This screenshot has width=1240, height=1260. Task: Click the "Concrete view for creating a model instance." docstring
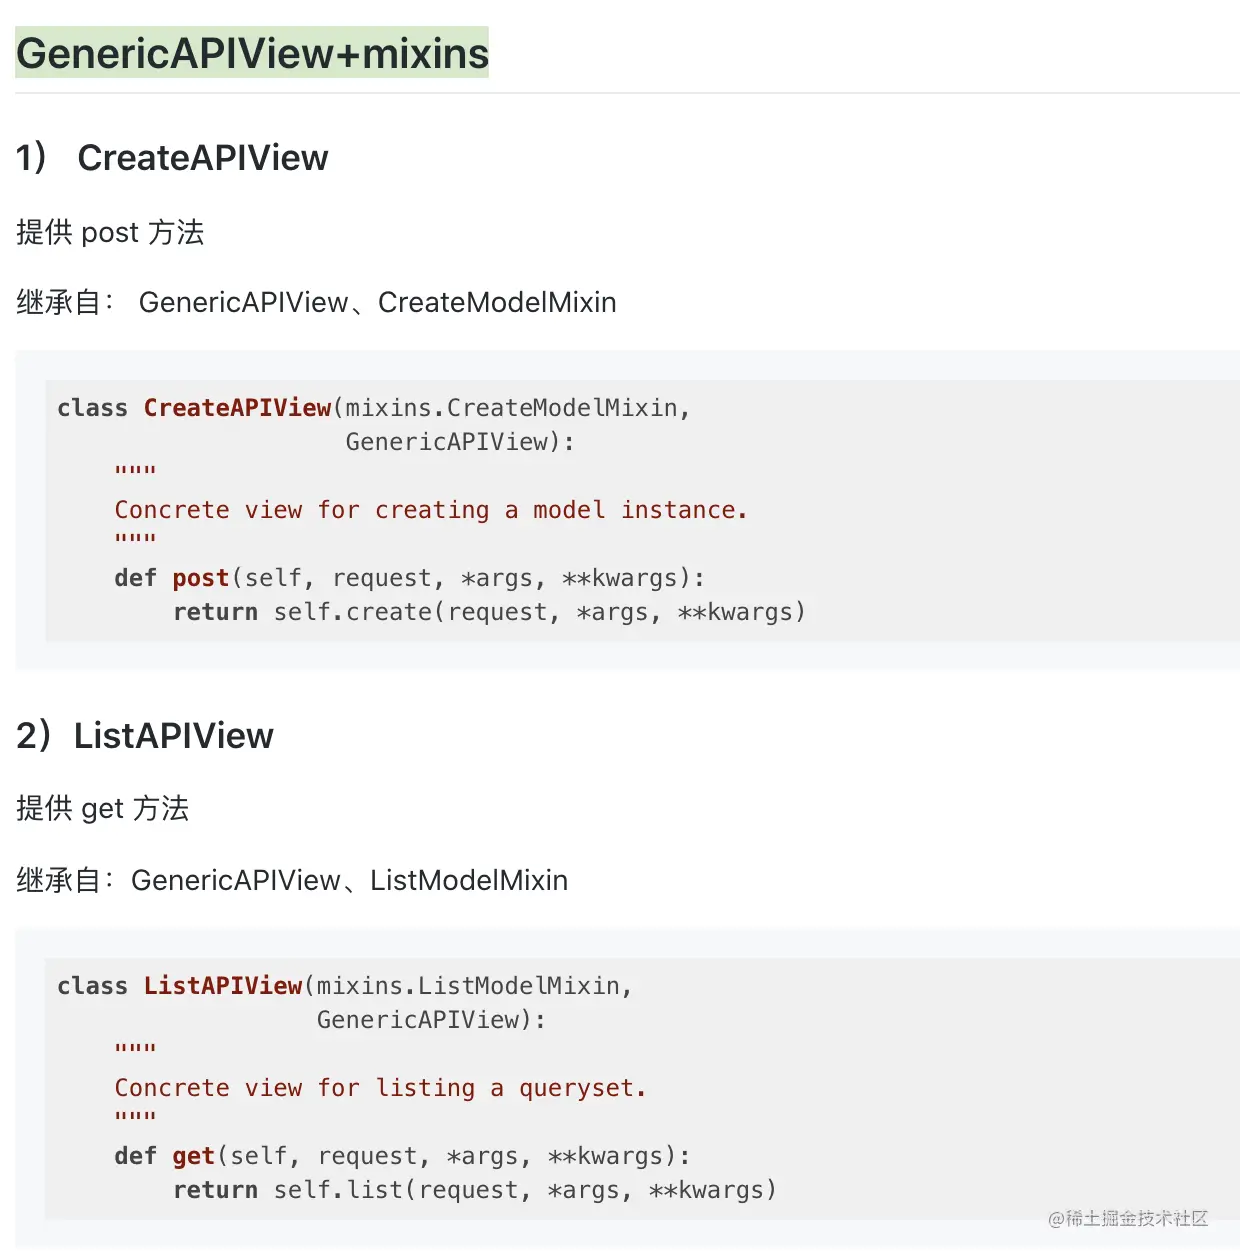(431, 510)
